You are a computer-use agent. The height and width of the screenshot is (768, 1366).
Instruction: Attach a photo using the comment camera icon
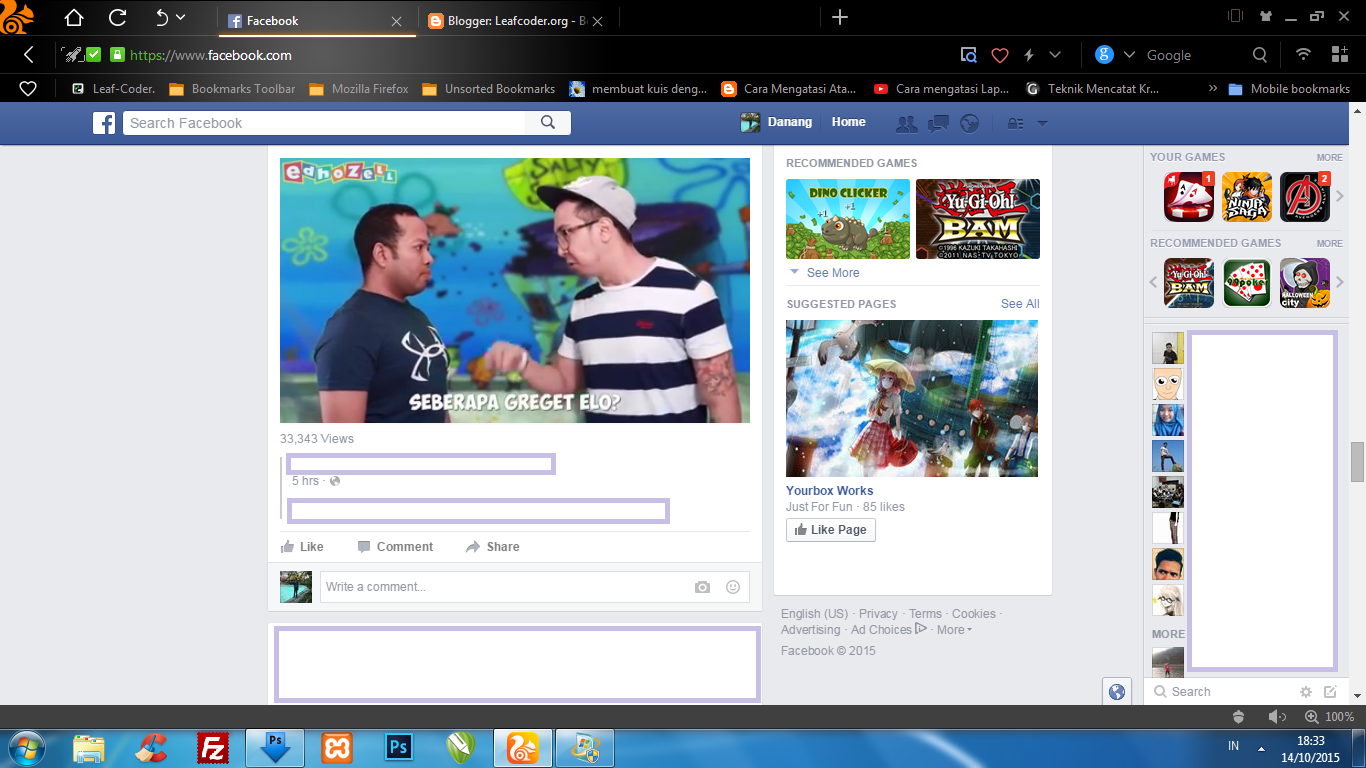click(703, 587)
